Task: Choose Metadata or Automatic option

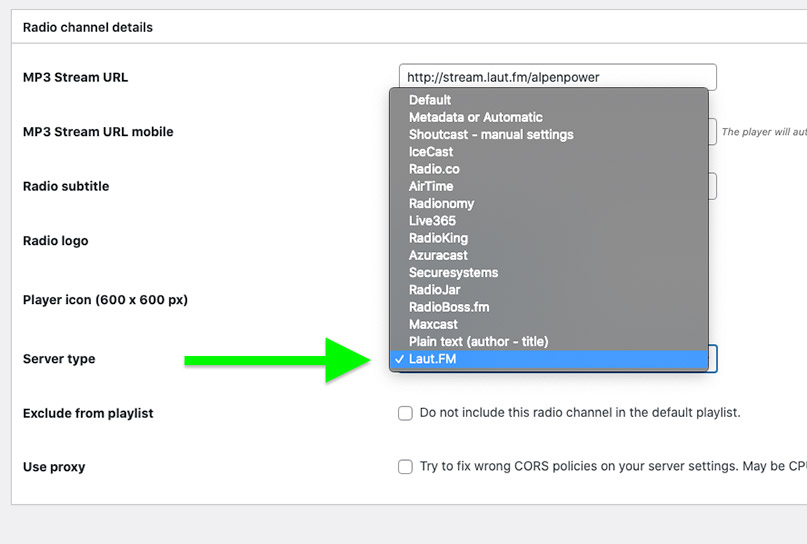Action: (x=475, y=117)
